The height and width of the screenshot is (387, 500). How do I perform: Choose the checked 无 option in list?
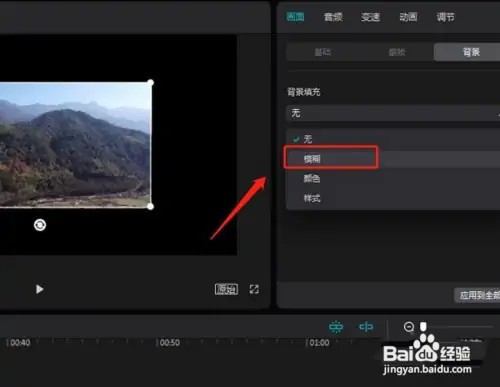[x=393, y=139]
